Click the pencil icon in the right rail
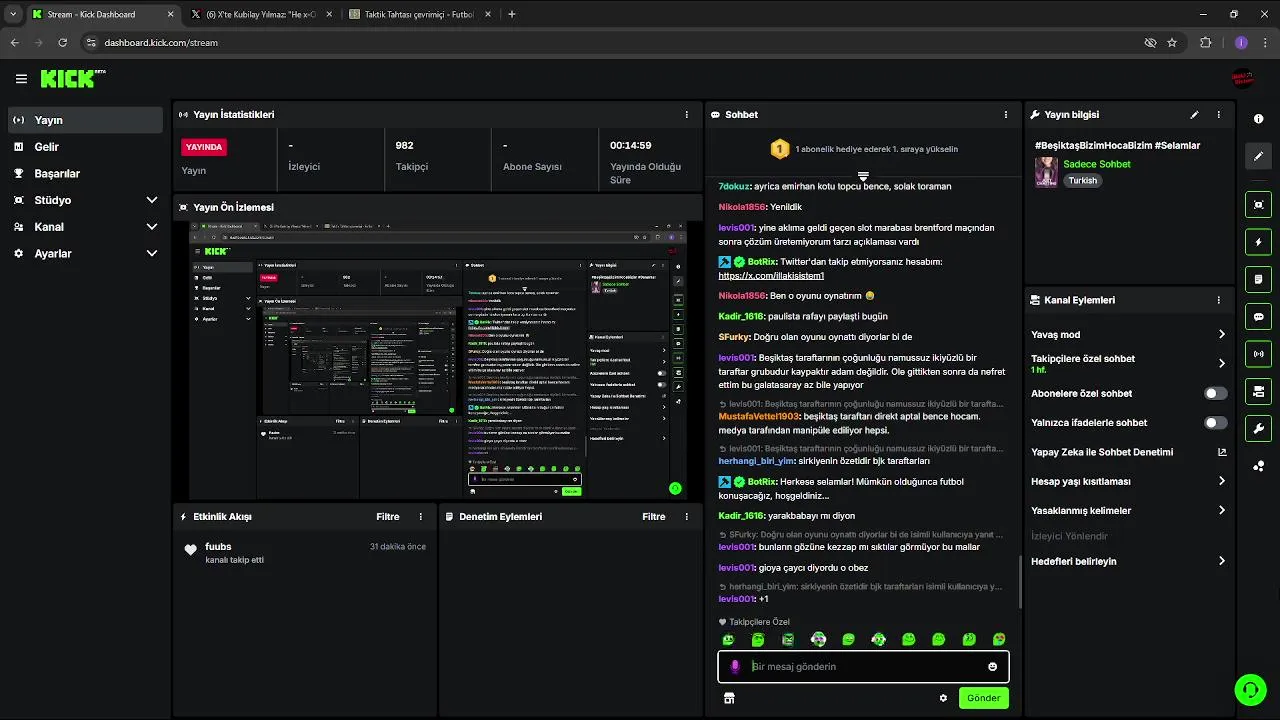Image resolution: width=1280 pixels, height=720 pixels. click(1258, 156)
